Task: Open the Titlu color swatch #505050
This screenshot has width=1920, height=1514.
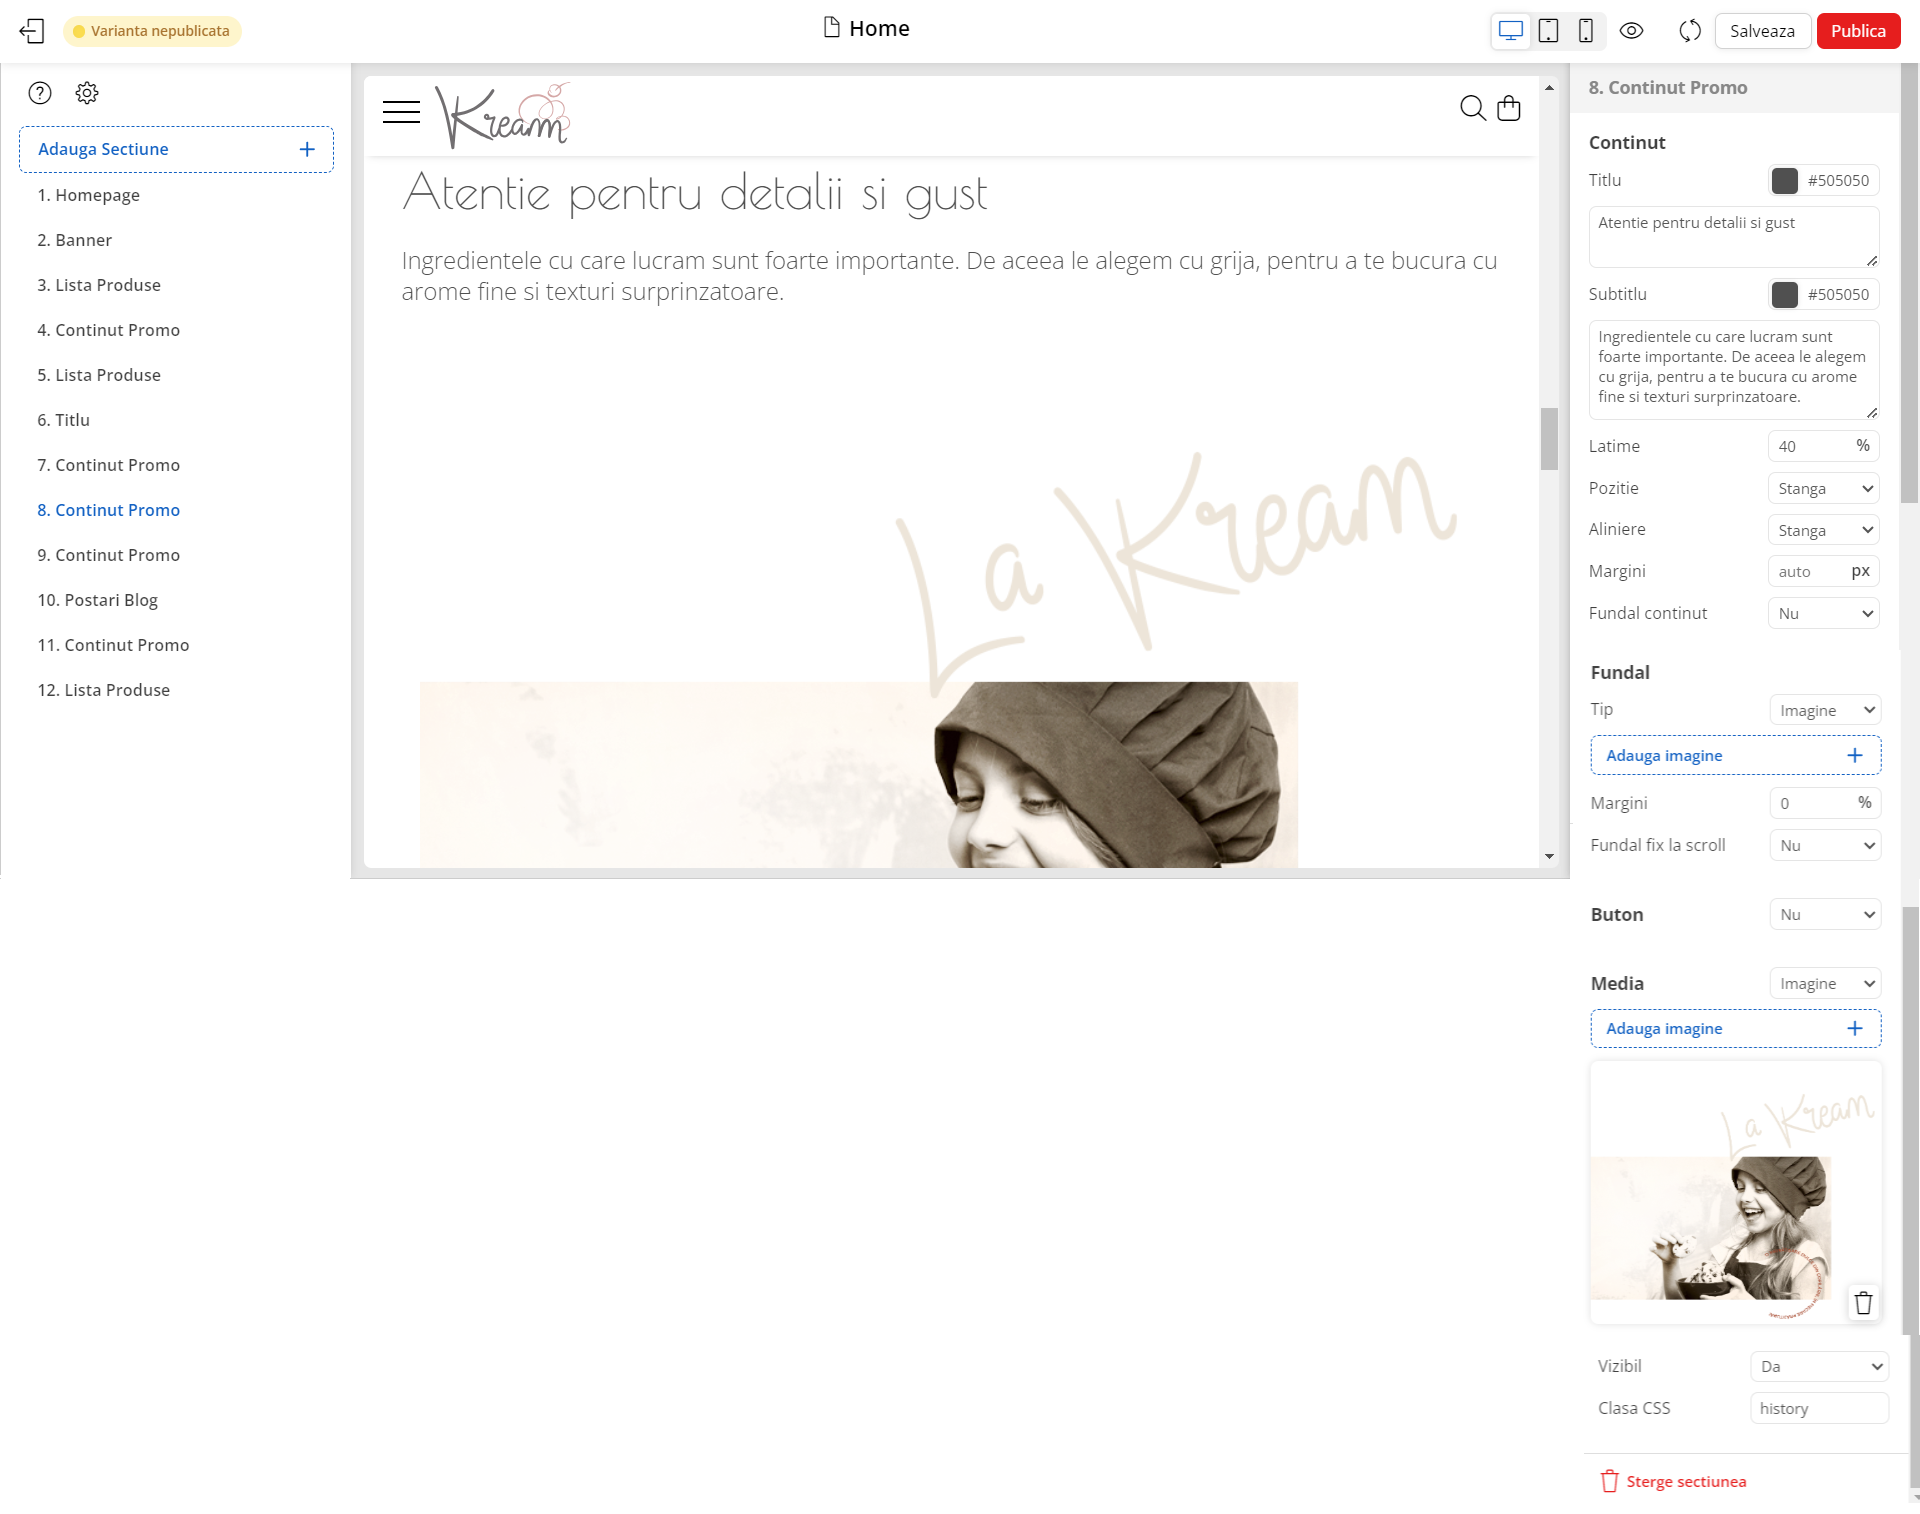Action: pos(1787,180)
